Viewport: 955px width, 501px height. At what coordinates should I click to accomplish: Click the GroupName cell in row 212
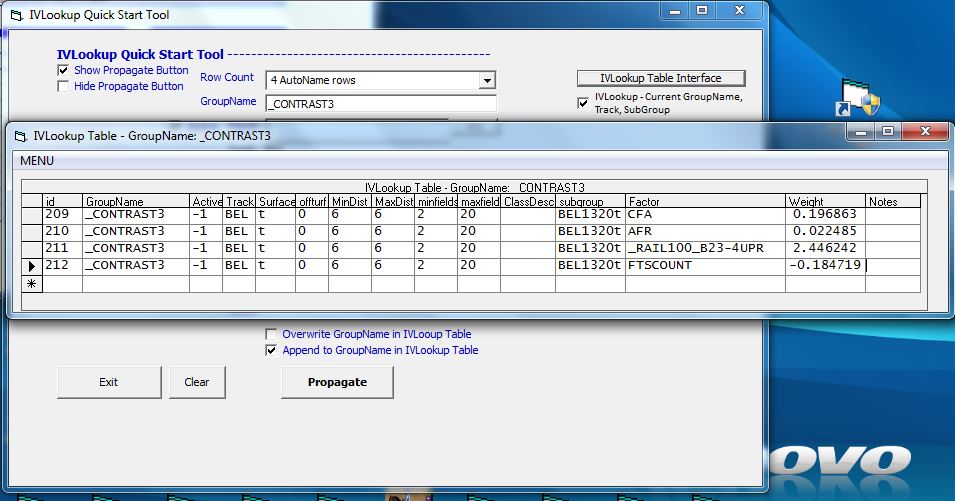point(136,266)
